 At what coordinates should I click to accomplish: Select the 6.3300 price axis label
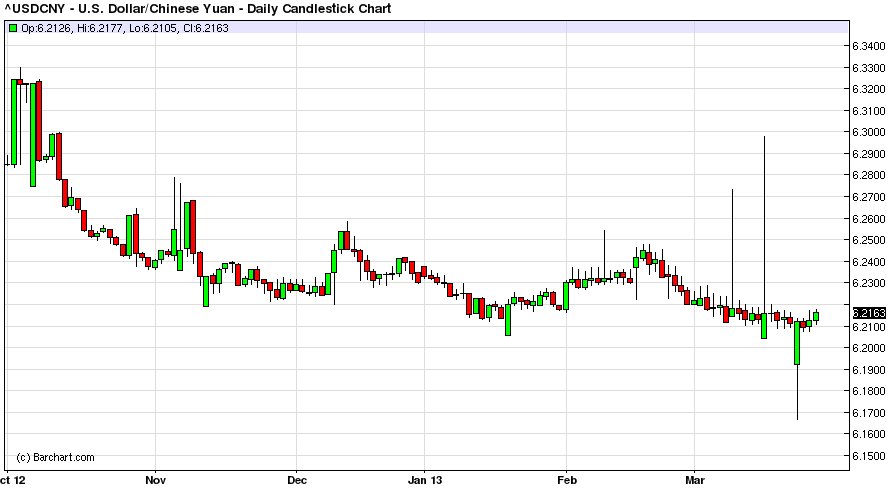click(x=869, y=68)
